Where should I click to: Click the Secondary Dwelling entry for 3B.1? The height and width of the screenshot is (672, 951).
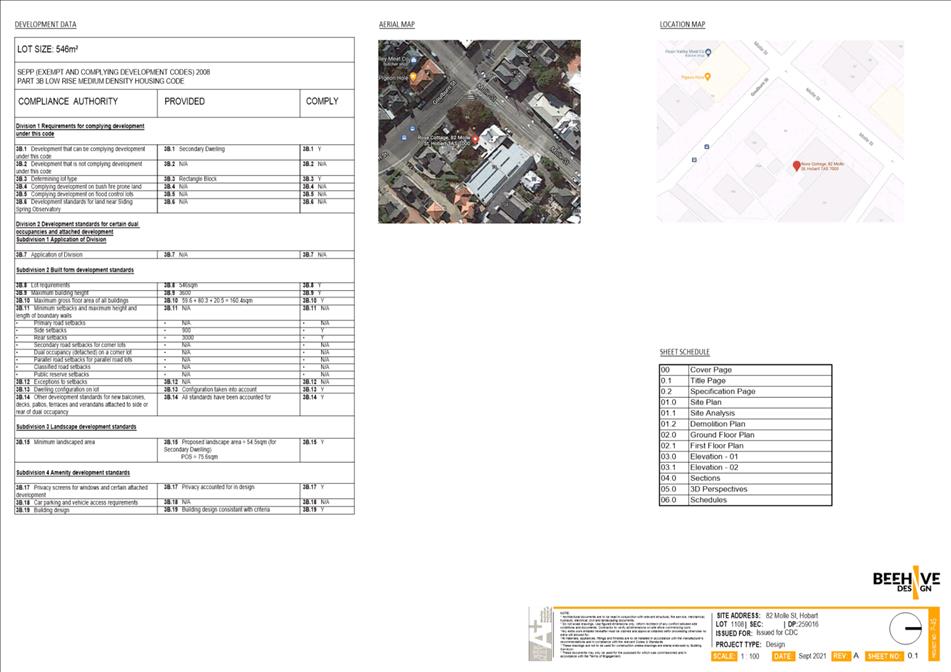pyautogui.click(x=201, y=149)
